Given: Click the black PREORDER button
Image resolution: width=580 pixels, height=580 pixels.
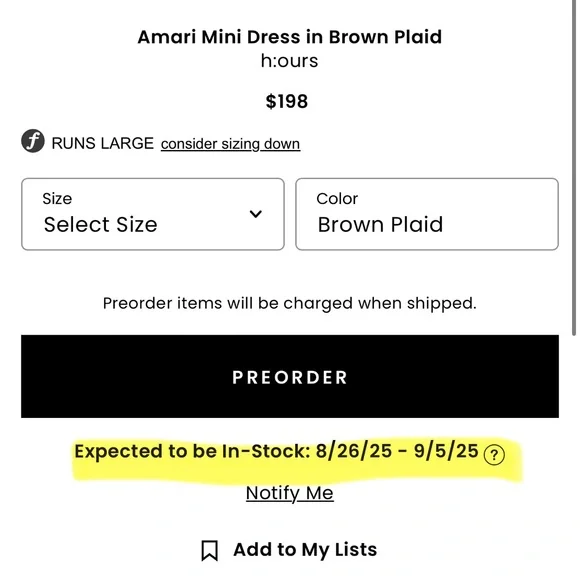Looking at the screenshot, I should 290,377.
